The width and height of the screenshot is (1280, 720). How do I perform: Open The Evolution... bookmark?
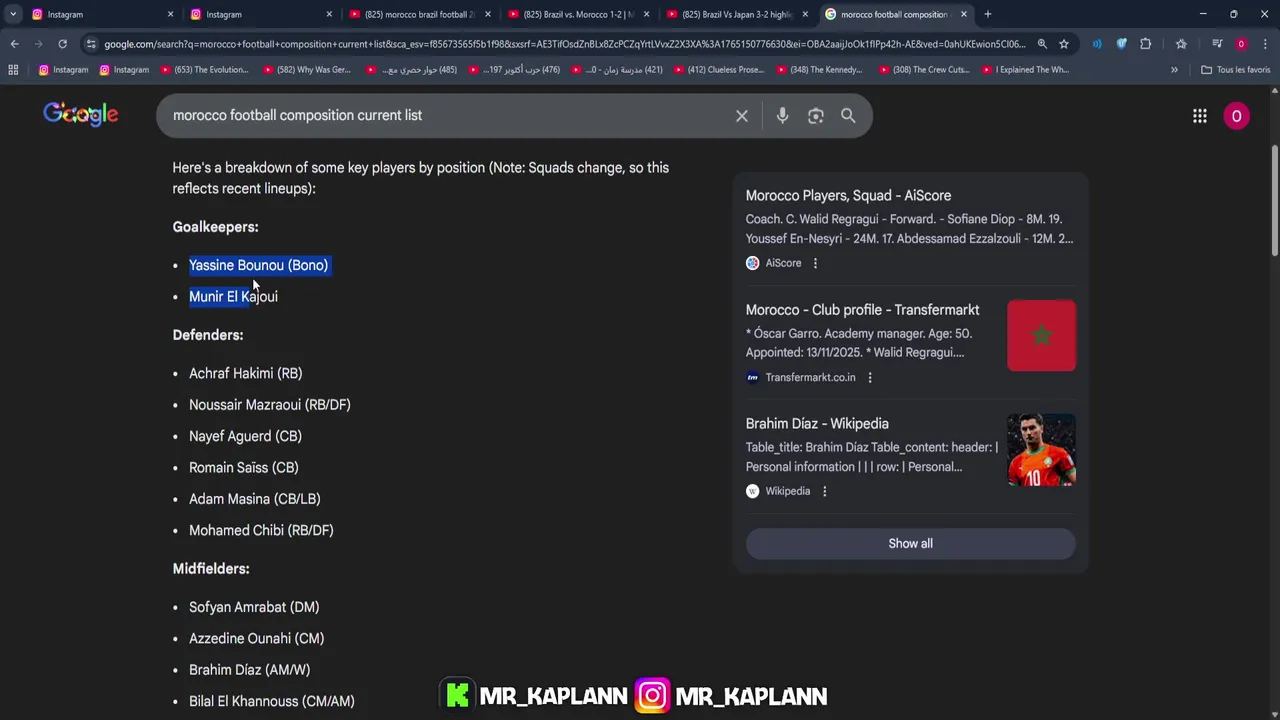[204, 70]
